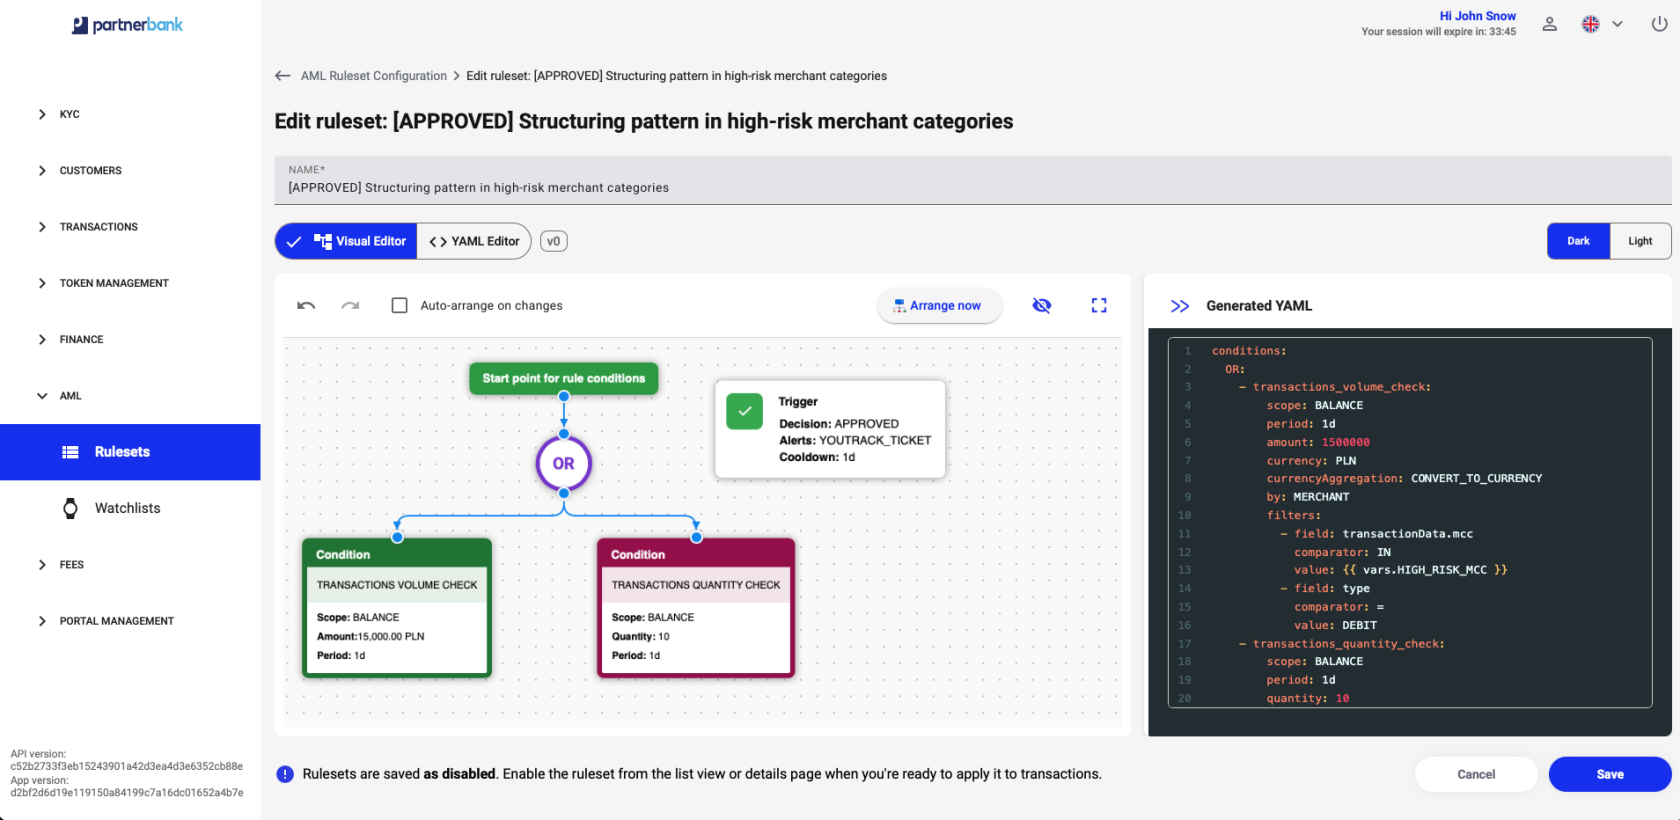This screenshot has height=820, width=1680.
Task: Click the undo arrow icon
Action: [x=306, y=305]
